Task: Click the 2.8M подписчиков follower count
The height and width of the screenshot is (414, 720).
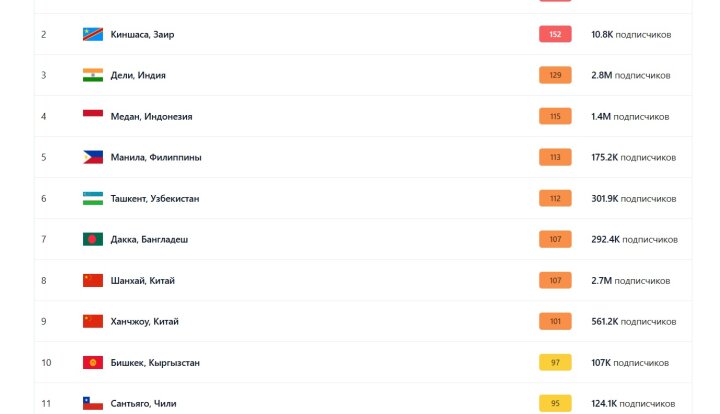Action: pyautogui.click(x=630, y=75)
